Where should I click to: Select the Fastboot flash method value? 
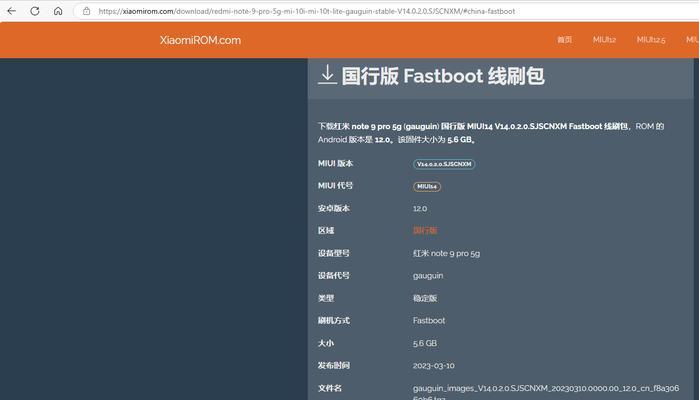[x=429, y=320]
